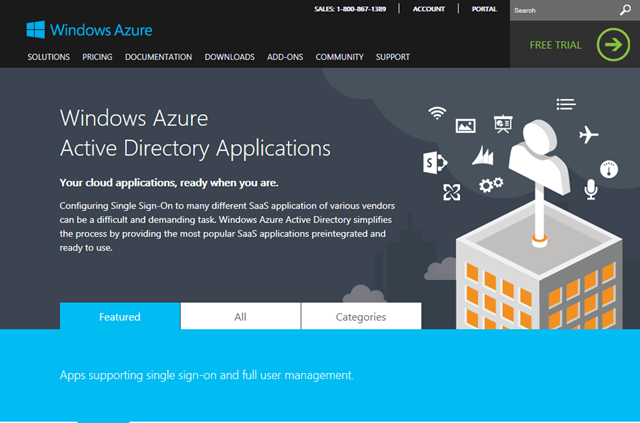This screenshot has width=640, height=423.
Task: Open the Portal link
Action: [x=484, y=9]
